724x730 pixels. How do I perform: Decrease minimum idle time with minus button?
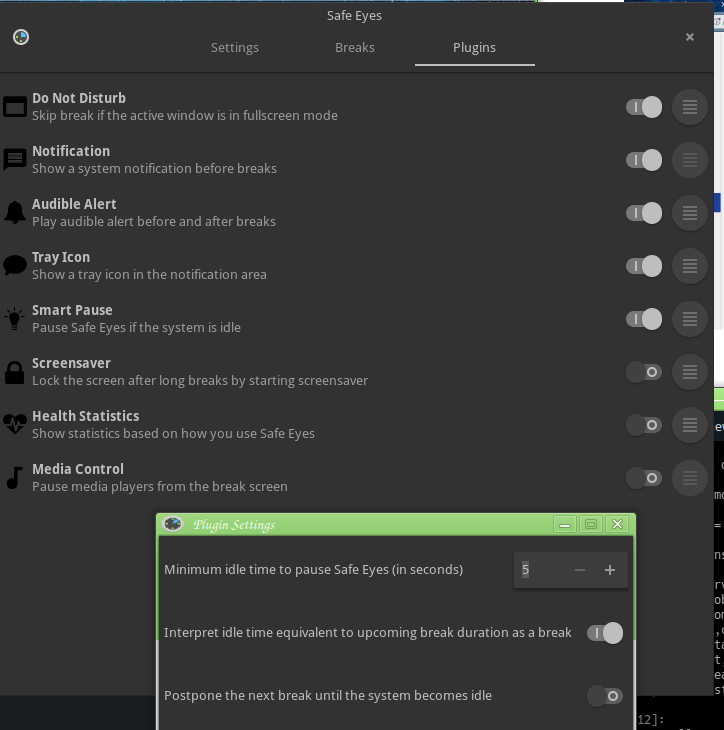[580, 570]
